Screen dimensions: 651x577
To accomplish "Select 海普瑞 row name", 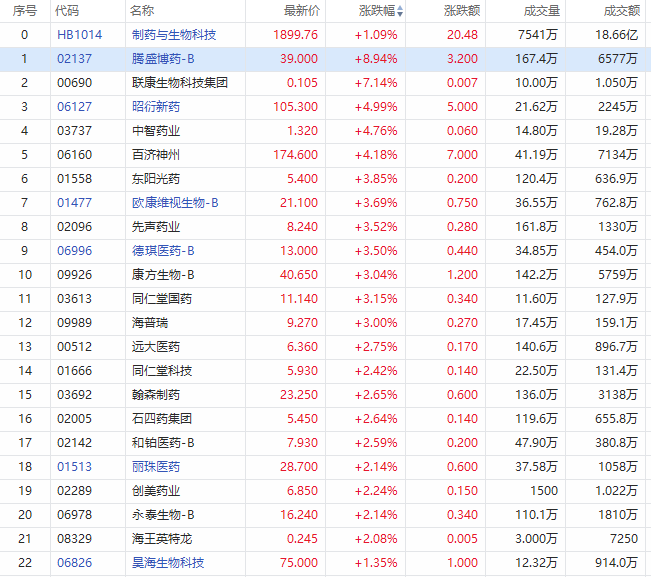I will [x=150, y=323].
